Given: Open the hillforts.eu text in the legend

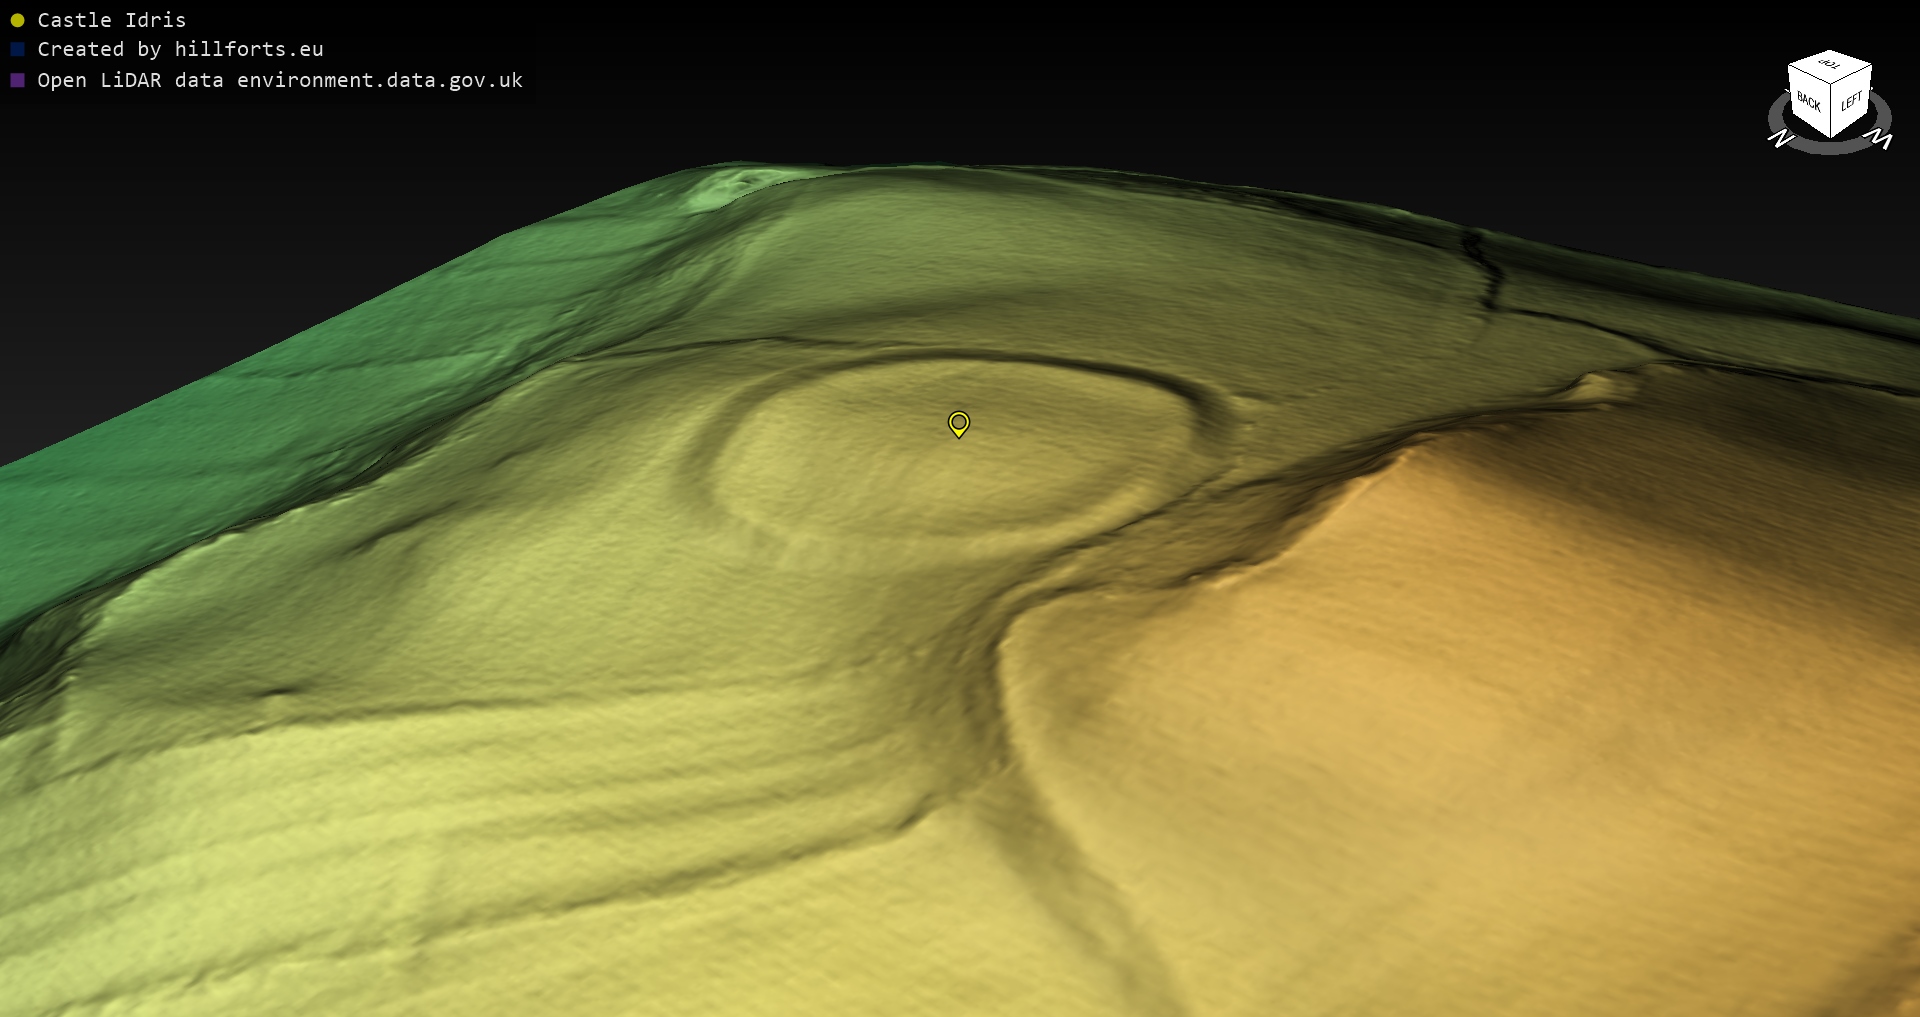Looking at the screenshot, I should click(x=248, y=50).
